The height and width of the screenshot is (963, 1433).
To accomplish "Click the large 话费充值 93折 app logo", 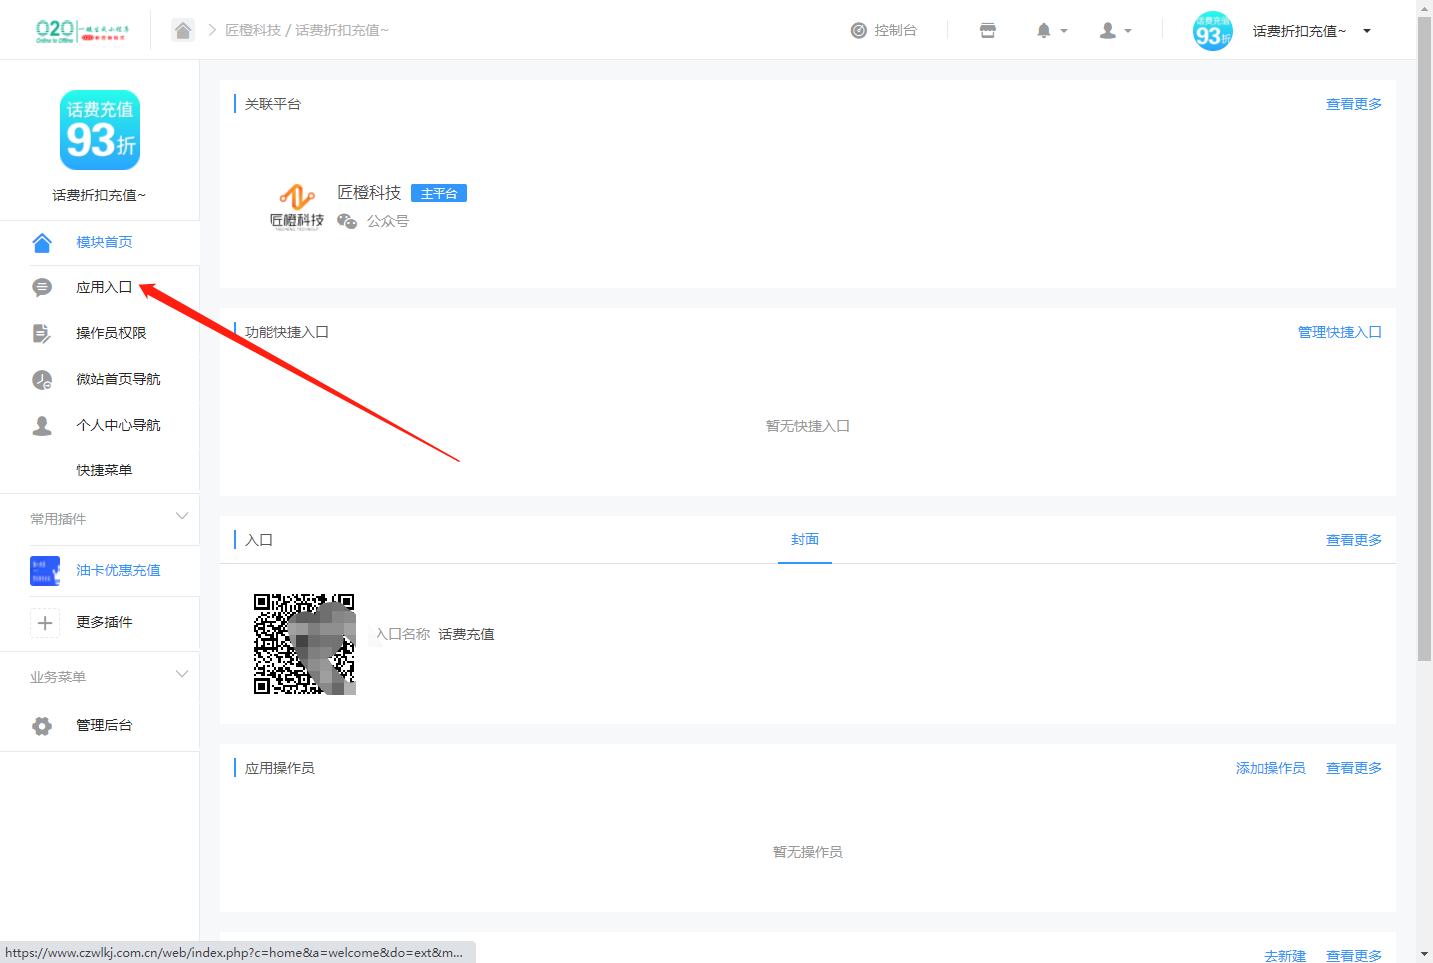I will 100,130.
